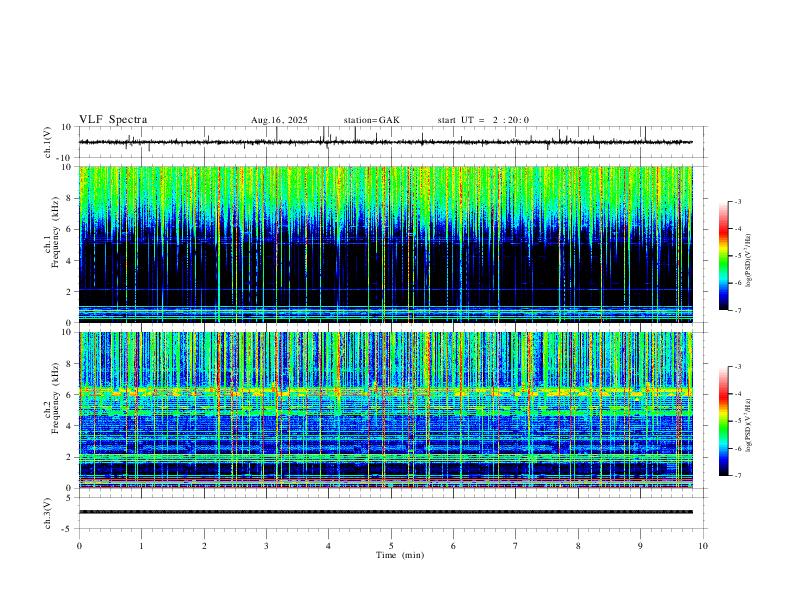Click the ch.2 spectrogram panel
The image size is (792, 612).
click(x=385, y=410)
